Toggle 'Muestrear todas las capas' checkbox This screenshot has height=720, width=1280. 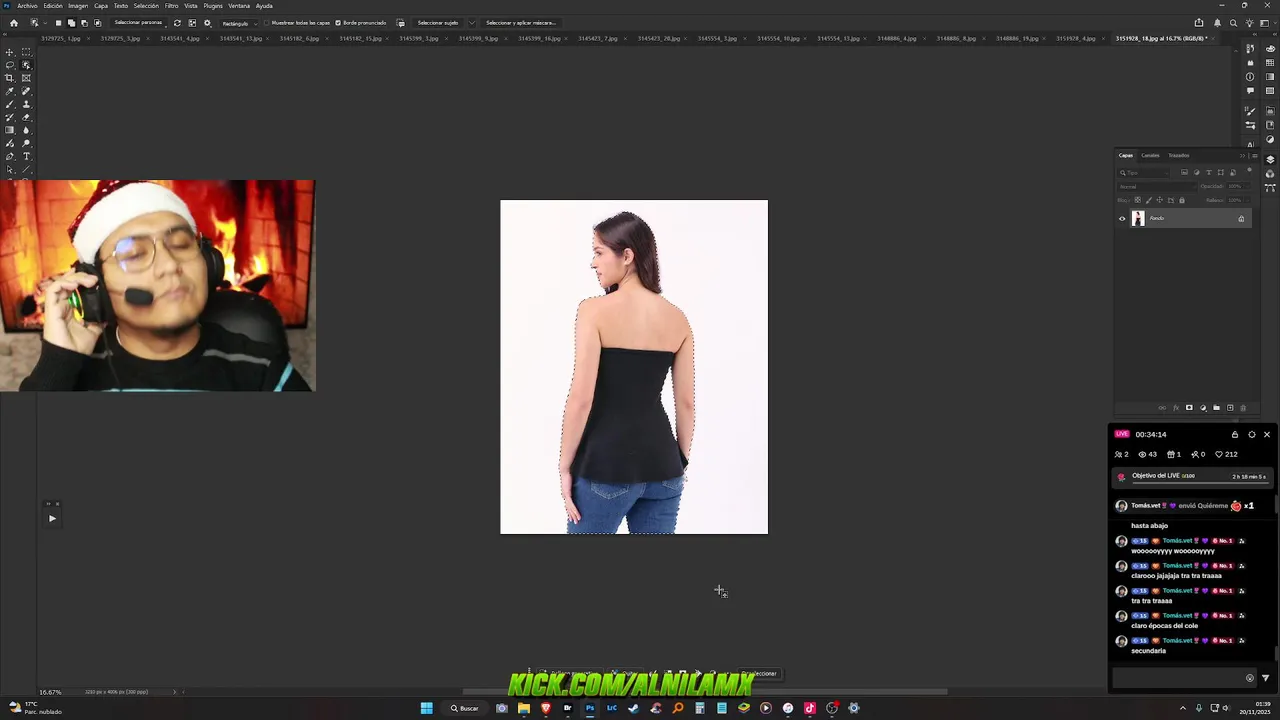pyautogui.click(x=266, y=23)
